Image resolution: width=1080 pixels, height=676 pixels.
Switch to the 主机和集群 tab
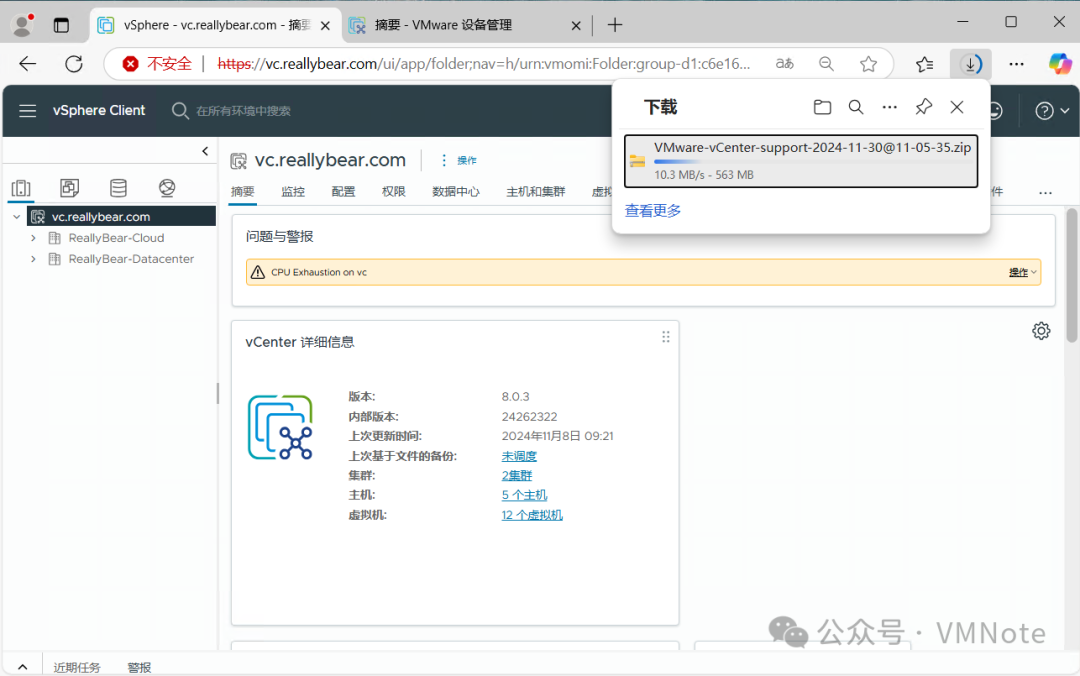[x=535, y=192]
